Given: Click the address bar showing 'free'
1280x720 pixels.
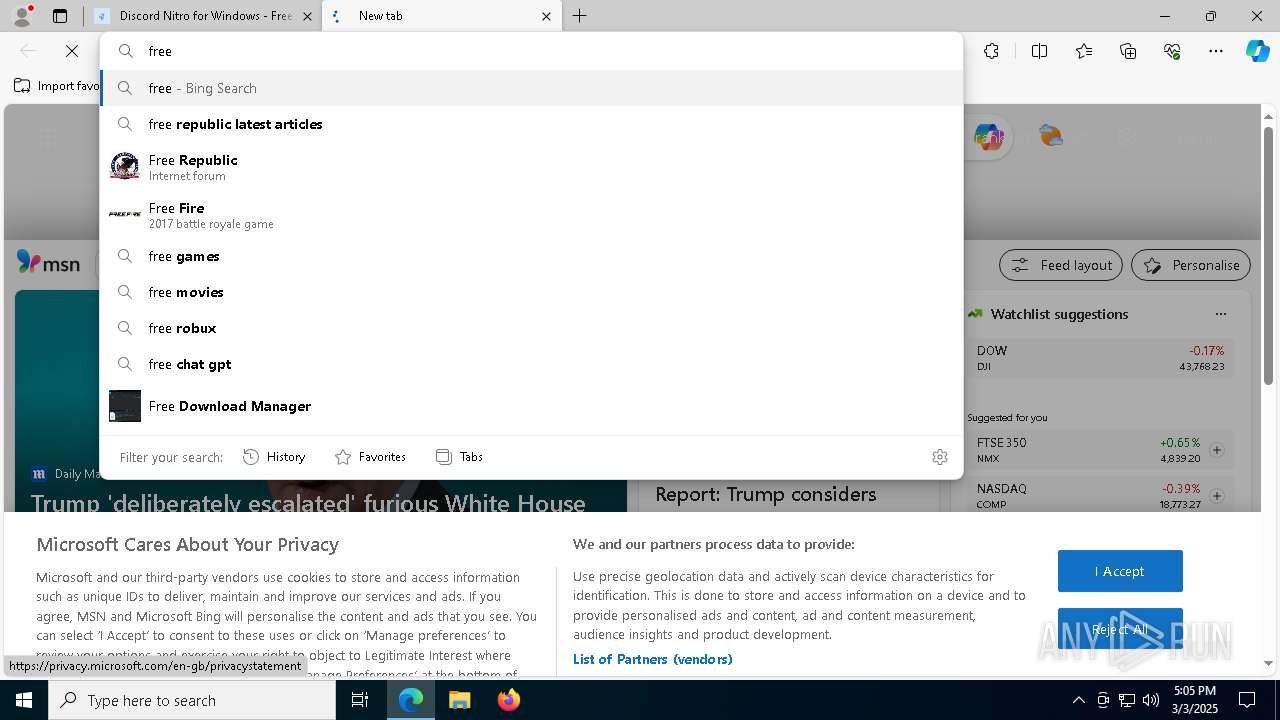Looking at the screenshot, I should [531, 51].
